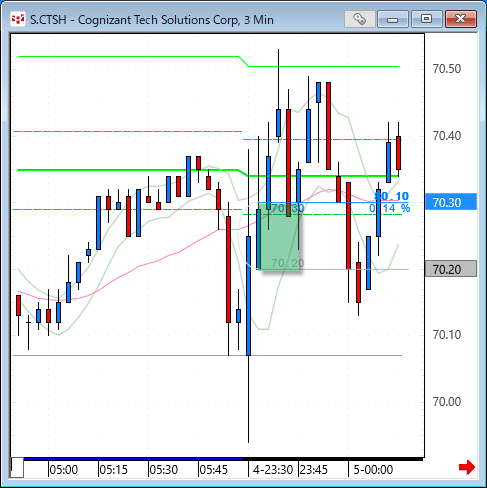Screen dimensions: 487x488
Task: Click the 70.50 price axis label
Action: click(447, 69)
